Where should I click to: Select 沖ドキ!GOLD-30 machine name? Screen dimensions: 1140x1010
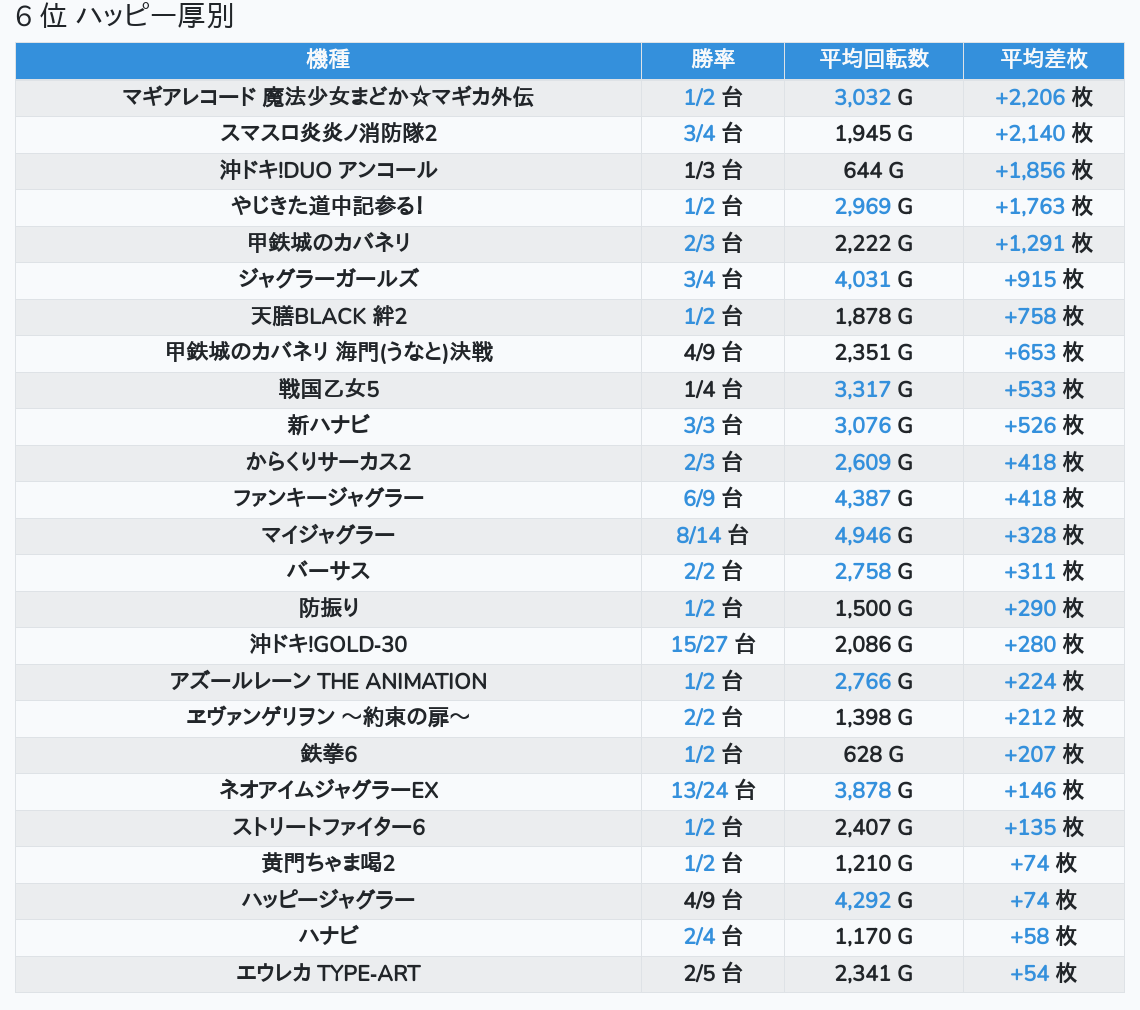point(328,645)
